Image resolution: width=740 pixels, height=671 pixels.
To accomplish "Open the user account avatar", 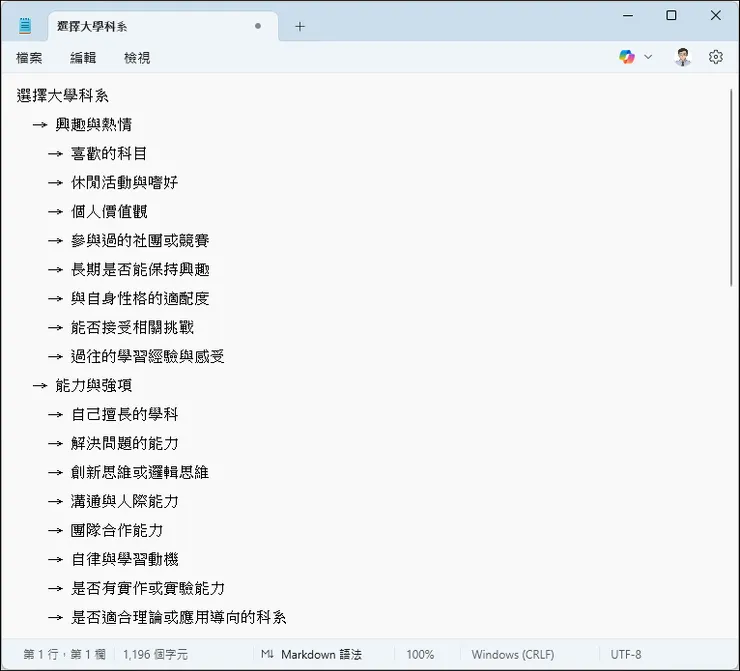I will tap(682, 57).
